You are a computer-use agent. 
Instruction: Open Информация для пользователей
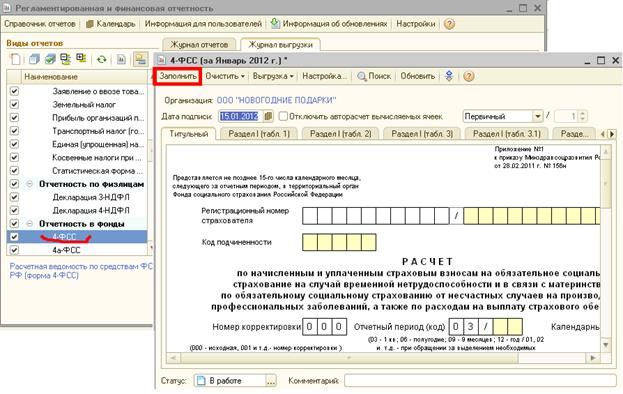click(203, 24)
